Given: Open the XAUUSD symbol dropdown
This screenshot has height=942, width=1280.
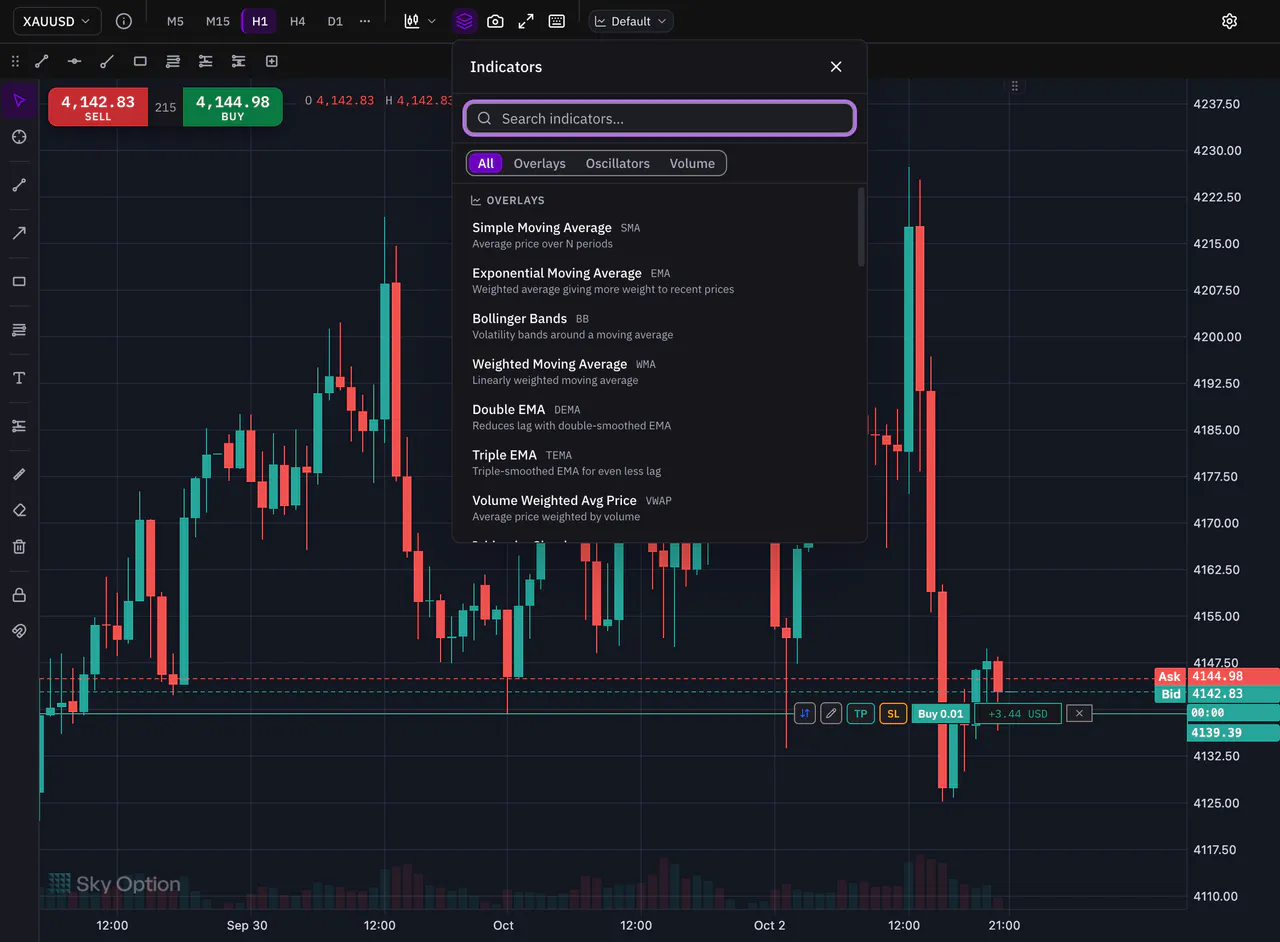Looking at the screenshot, I should coord(56,21).
